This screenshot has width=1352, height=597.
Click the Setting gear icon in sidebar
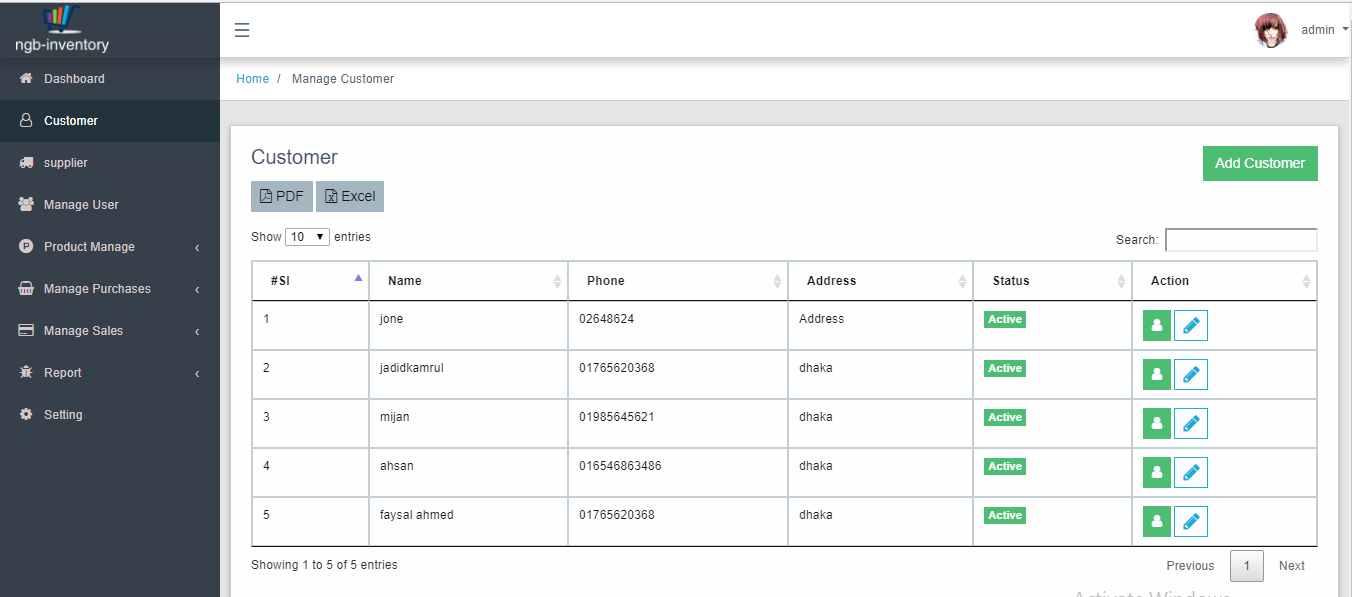[26, 414]
